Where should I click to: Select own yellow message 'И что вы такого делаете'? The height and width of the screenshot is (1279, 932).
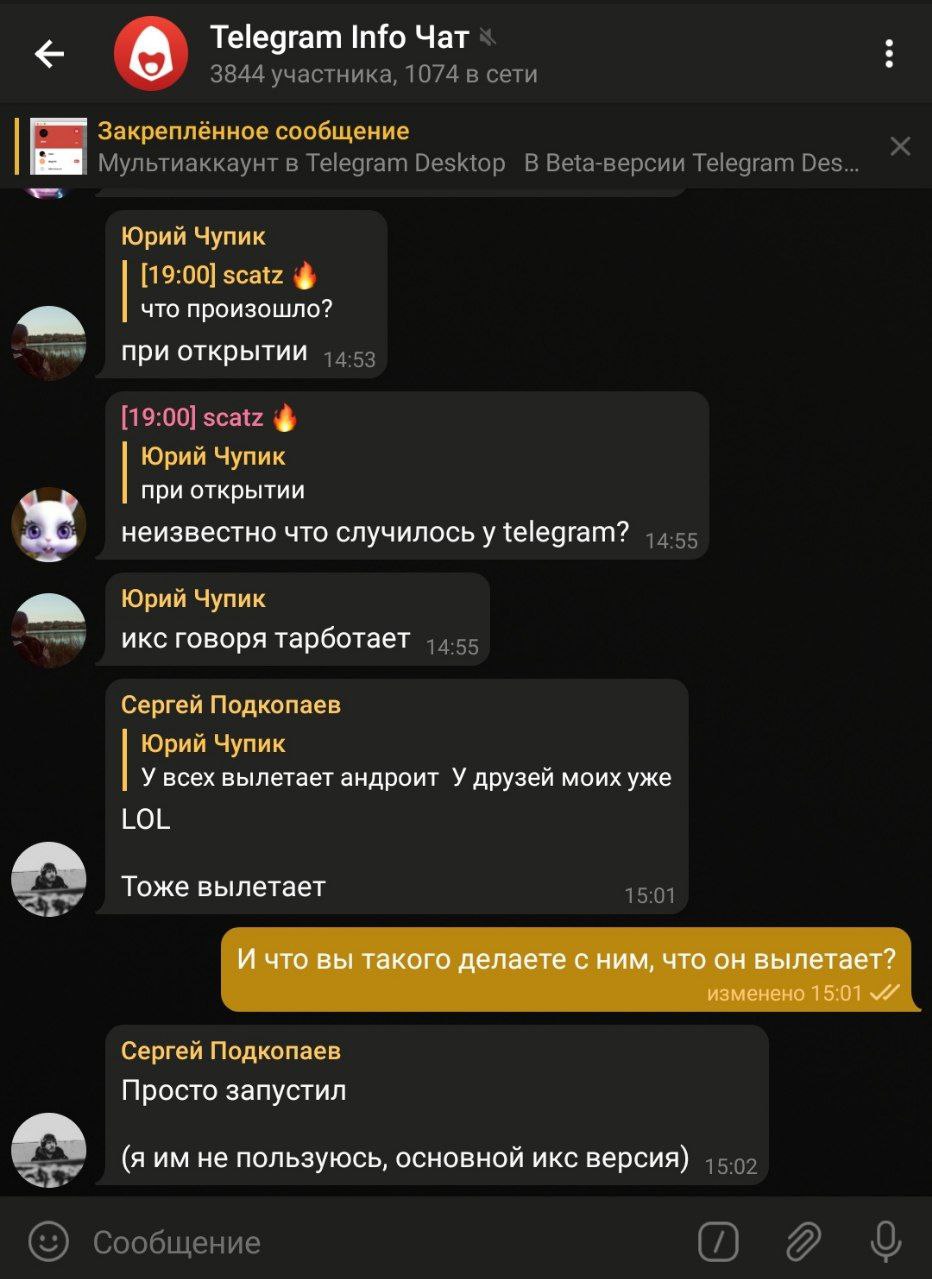566,969
